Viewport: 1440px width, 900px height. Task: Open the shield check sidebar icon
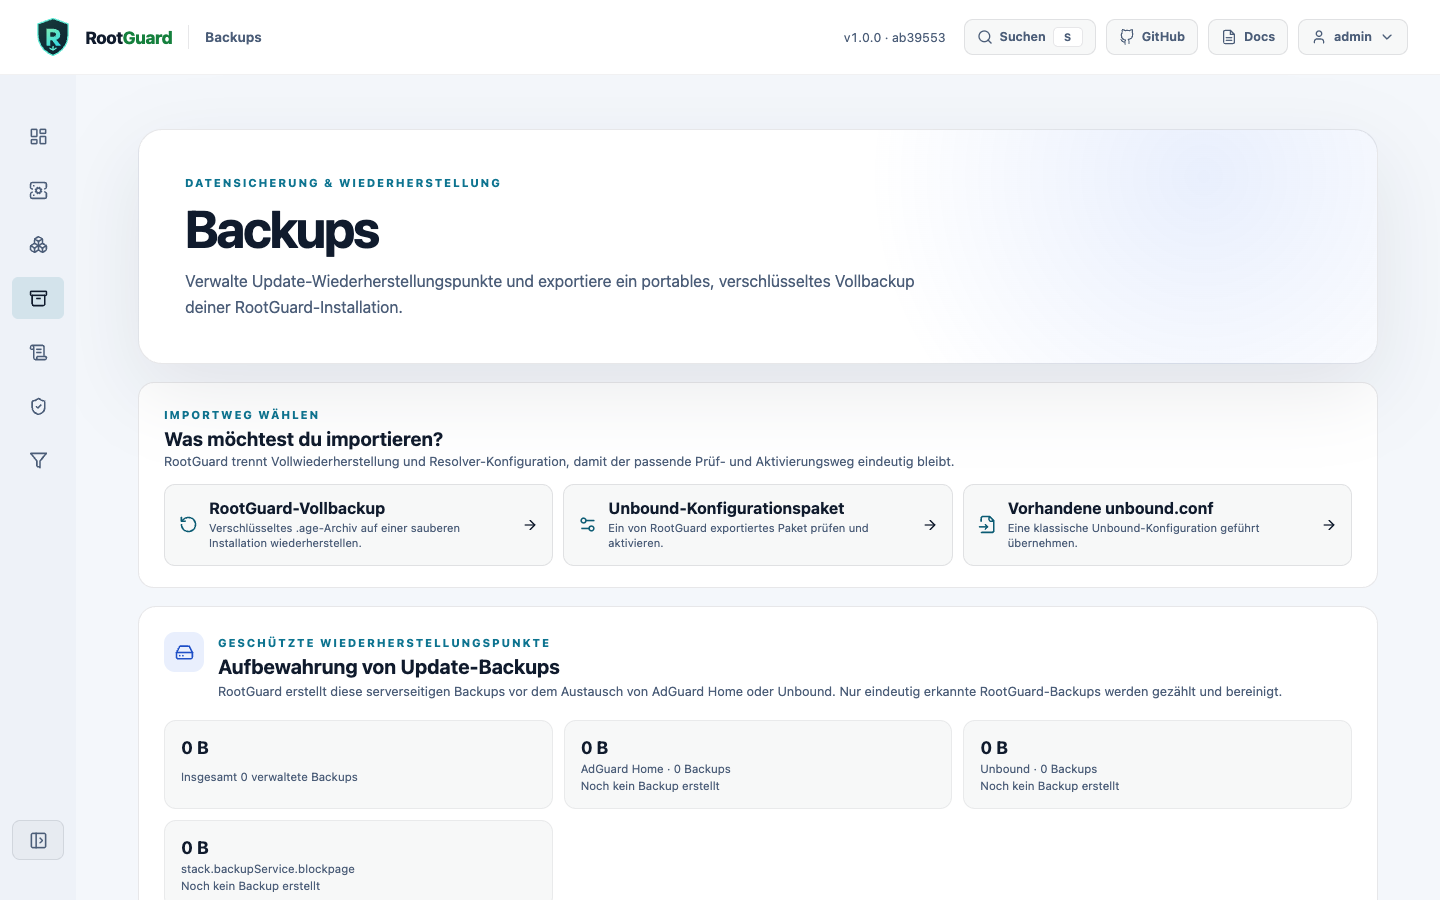click(x=38, y=406)
